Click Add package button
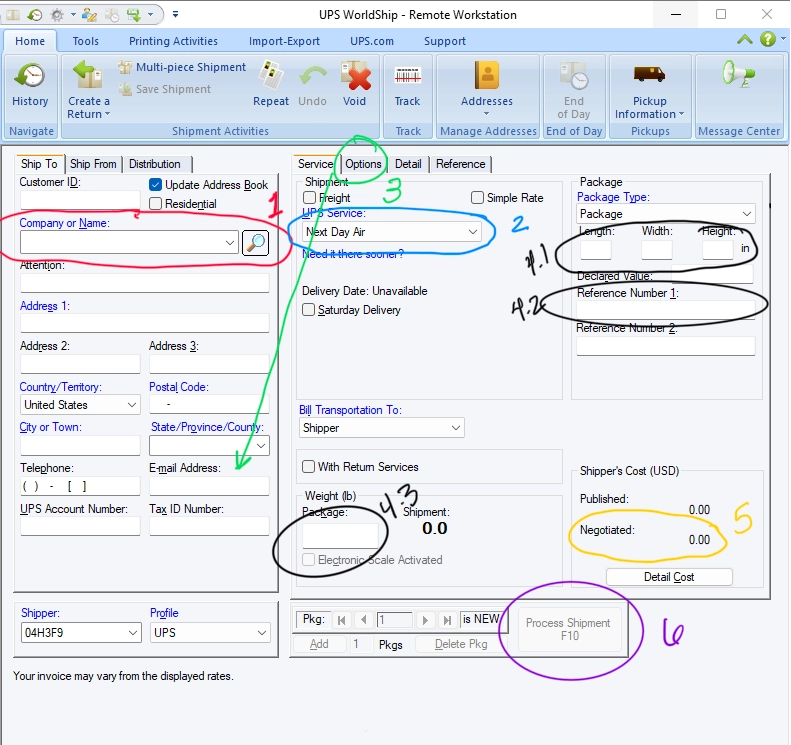791x745 pixels. pyautogui.click(x=319, y=644)
